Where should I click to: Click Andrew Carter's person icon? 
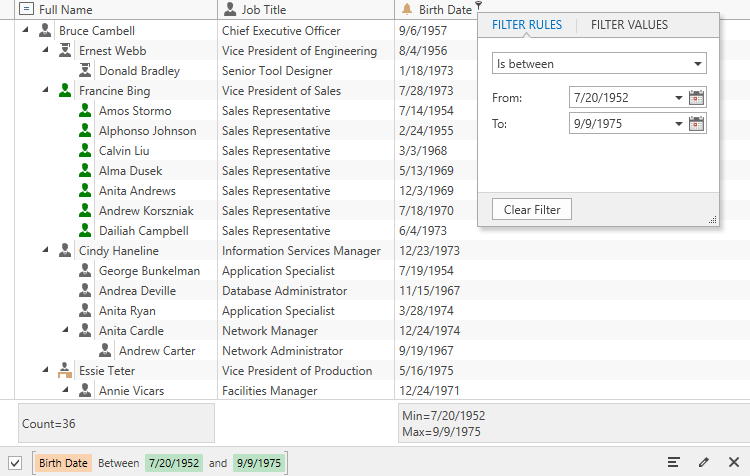(x=105, y=351)
